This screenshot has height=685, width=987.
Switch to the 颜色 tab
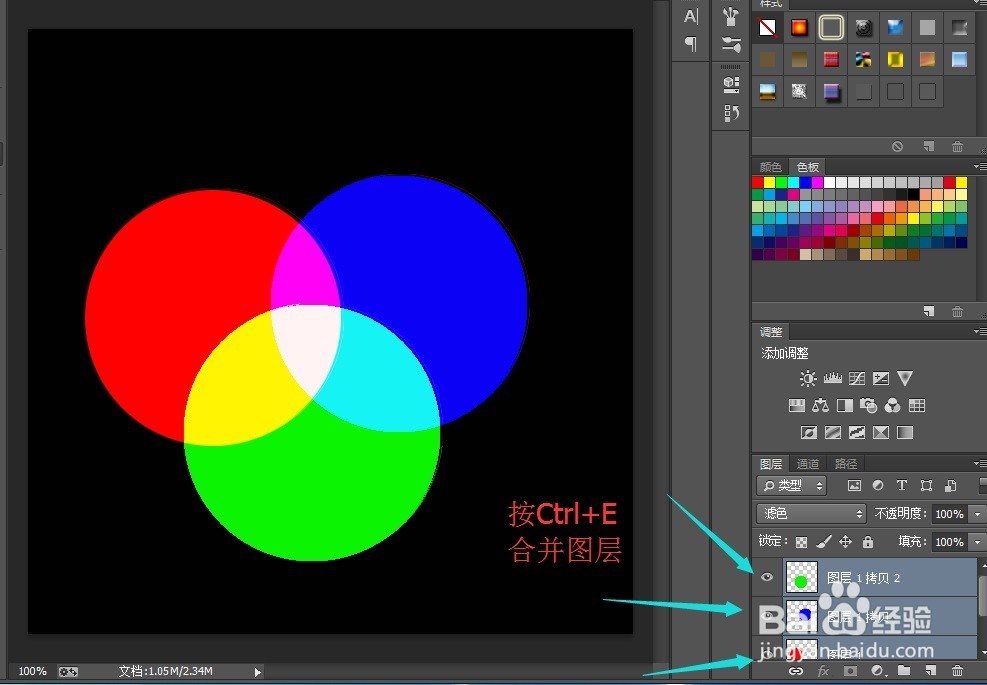pos(770,167)
